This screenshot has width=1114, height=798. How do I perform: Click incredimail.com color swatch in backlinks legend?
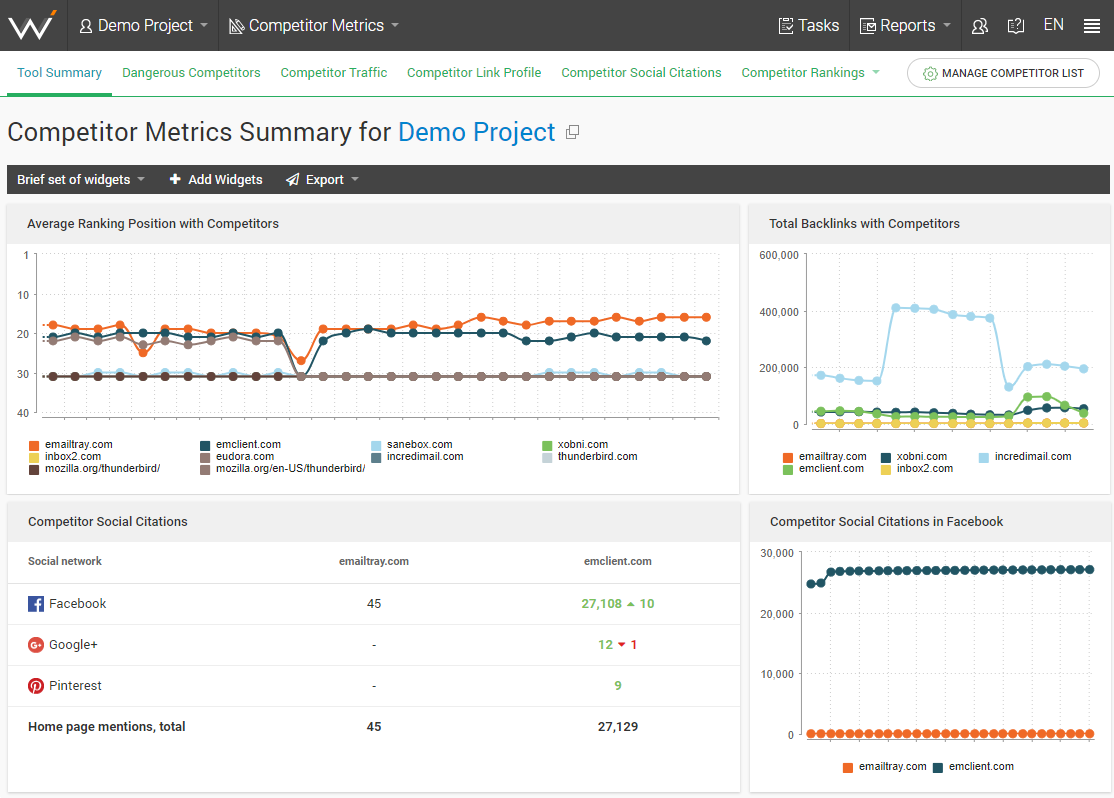[x=984, y=458]
